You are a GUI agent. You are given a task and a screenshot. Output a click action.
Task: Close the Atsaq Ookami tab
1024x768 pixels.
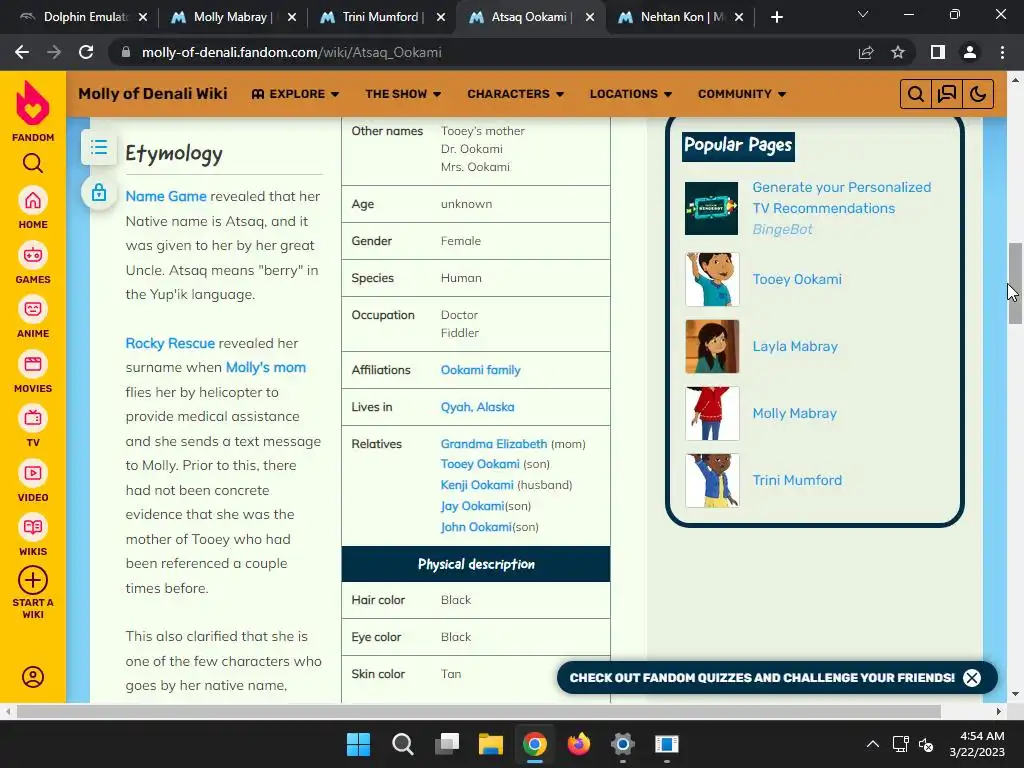(x=590, y=18)
